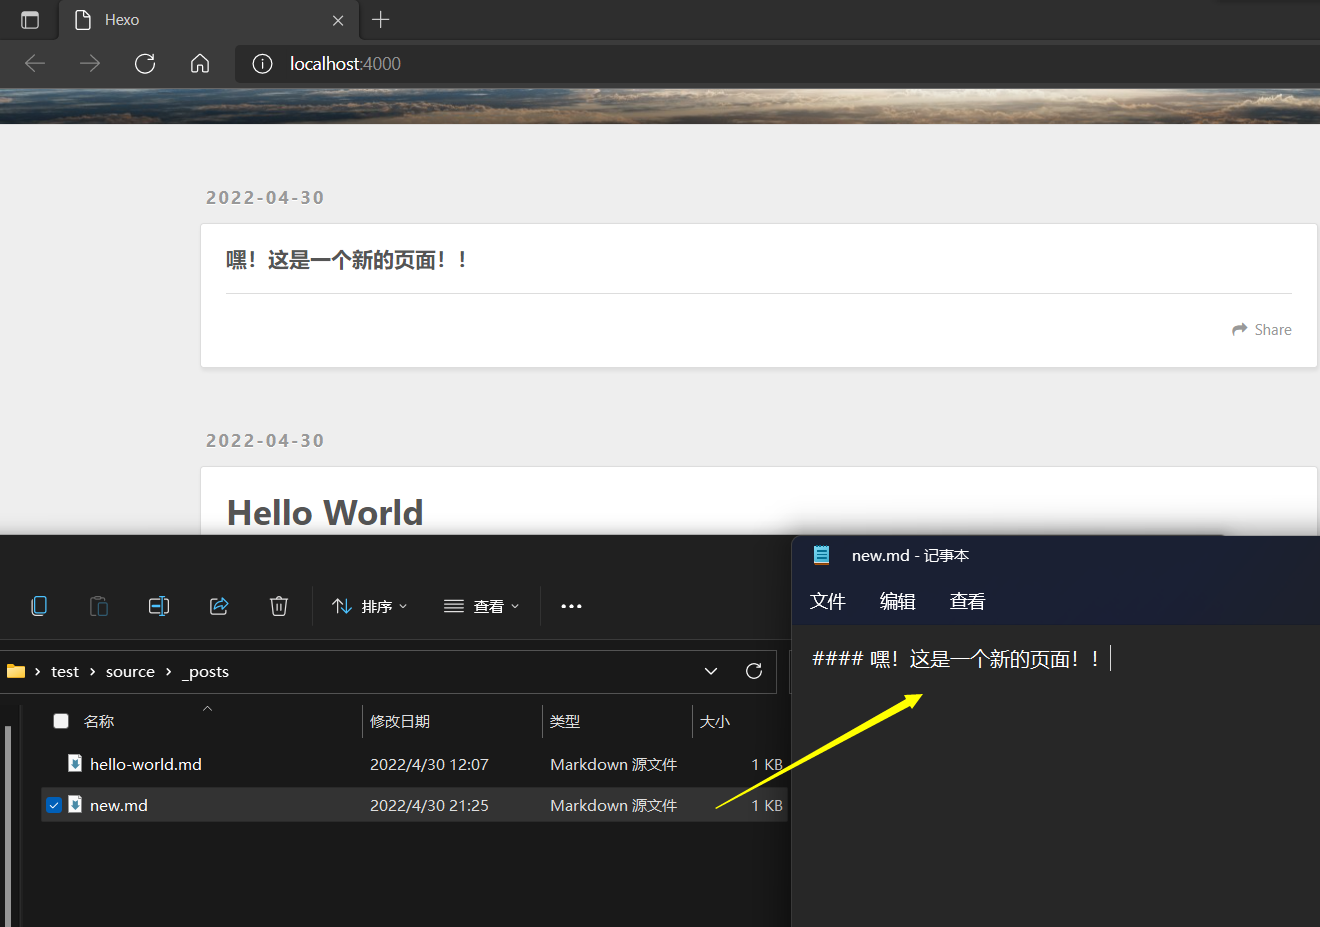This screenshot has height=927, width=1320.
Task: Go back in the browser
Action: tap(35, 64)
